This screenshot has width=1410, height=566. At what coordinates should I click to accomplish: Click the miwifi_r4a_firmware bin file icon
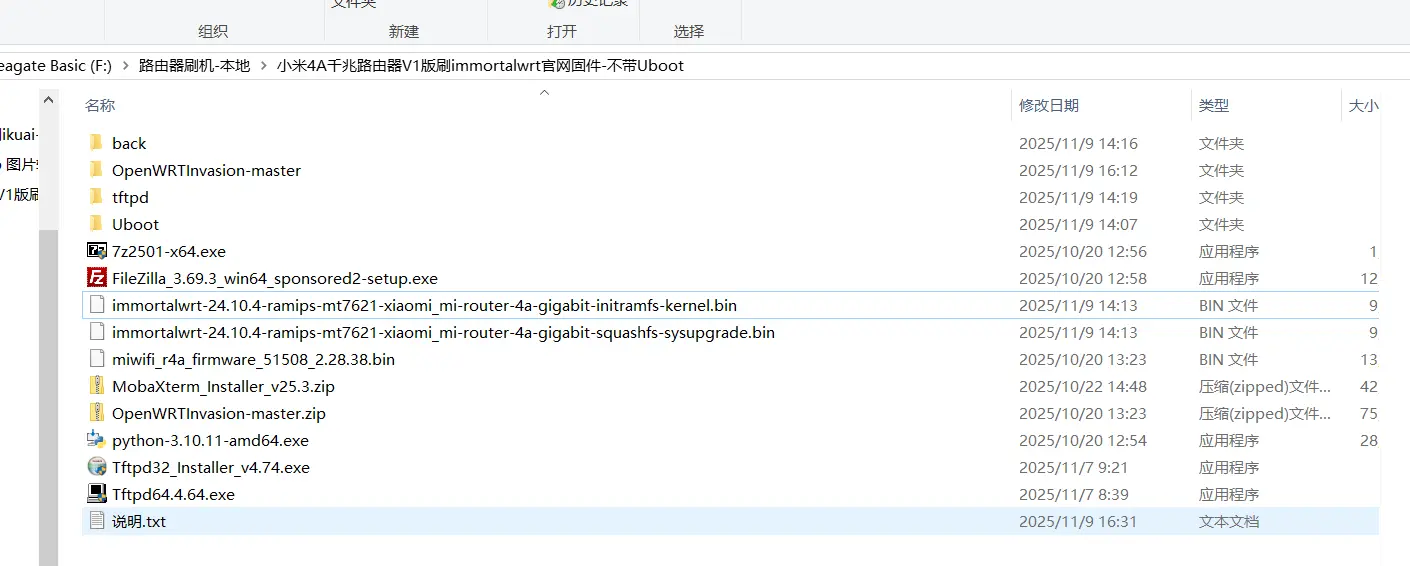tap(96, 359)
